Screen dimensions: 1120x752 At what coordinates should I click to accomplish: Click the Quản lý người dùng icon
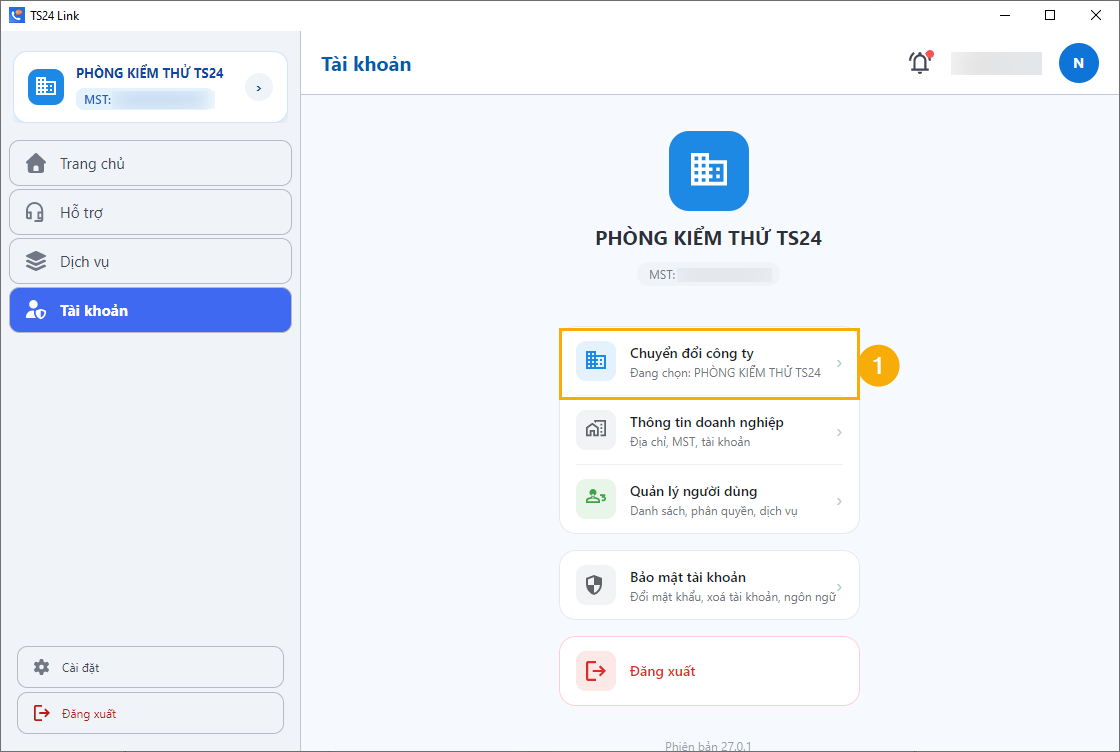pyautogui.click(x=596, y=498)
